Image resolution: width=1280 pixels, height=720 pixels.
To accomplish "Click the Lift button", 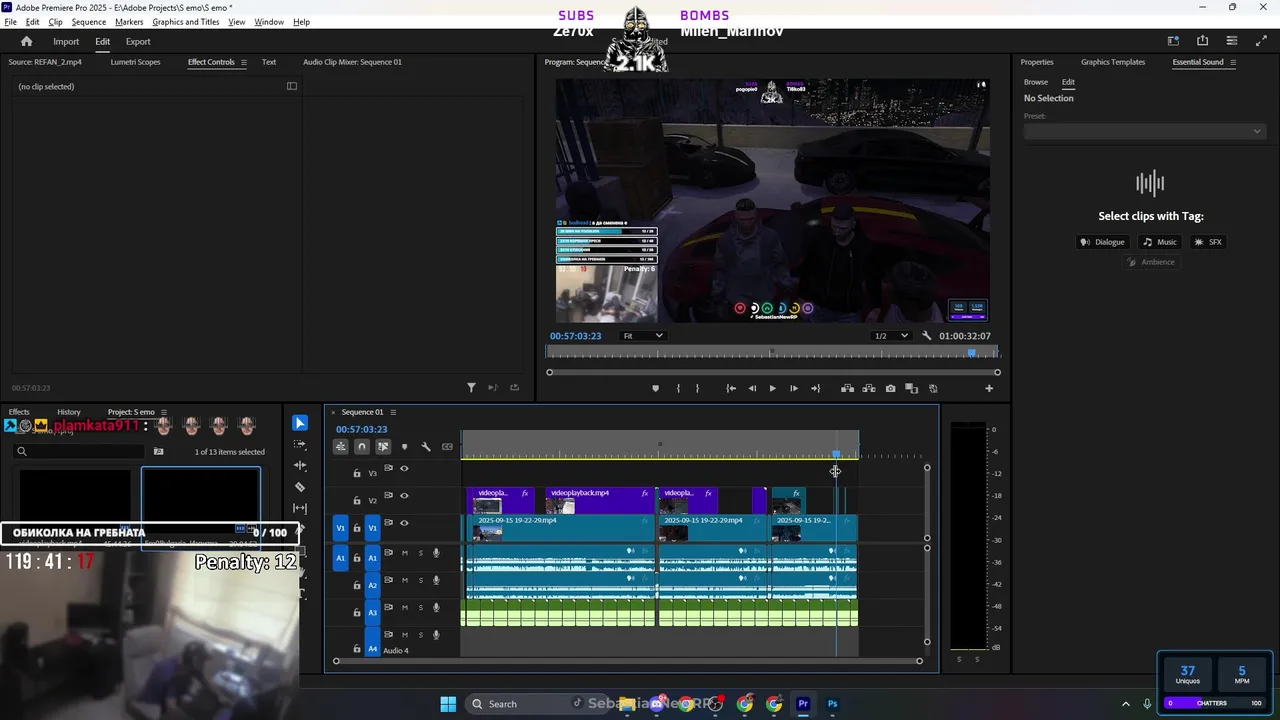I will click(847, 388).
